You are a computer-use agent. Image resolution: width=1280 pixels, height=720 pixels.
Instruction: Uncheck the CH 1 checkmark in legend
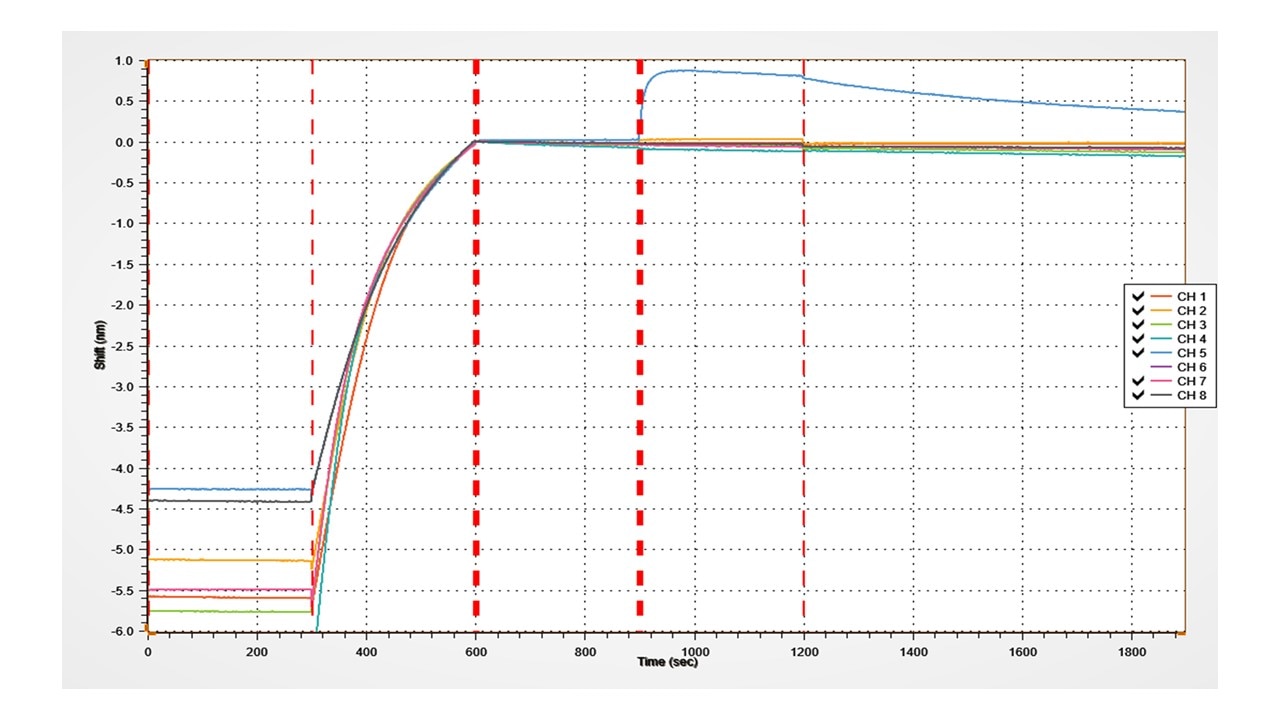coord(1138,297)
